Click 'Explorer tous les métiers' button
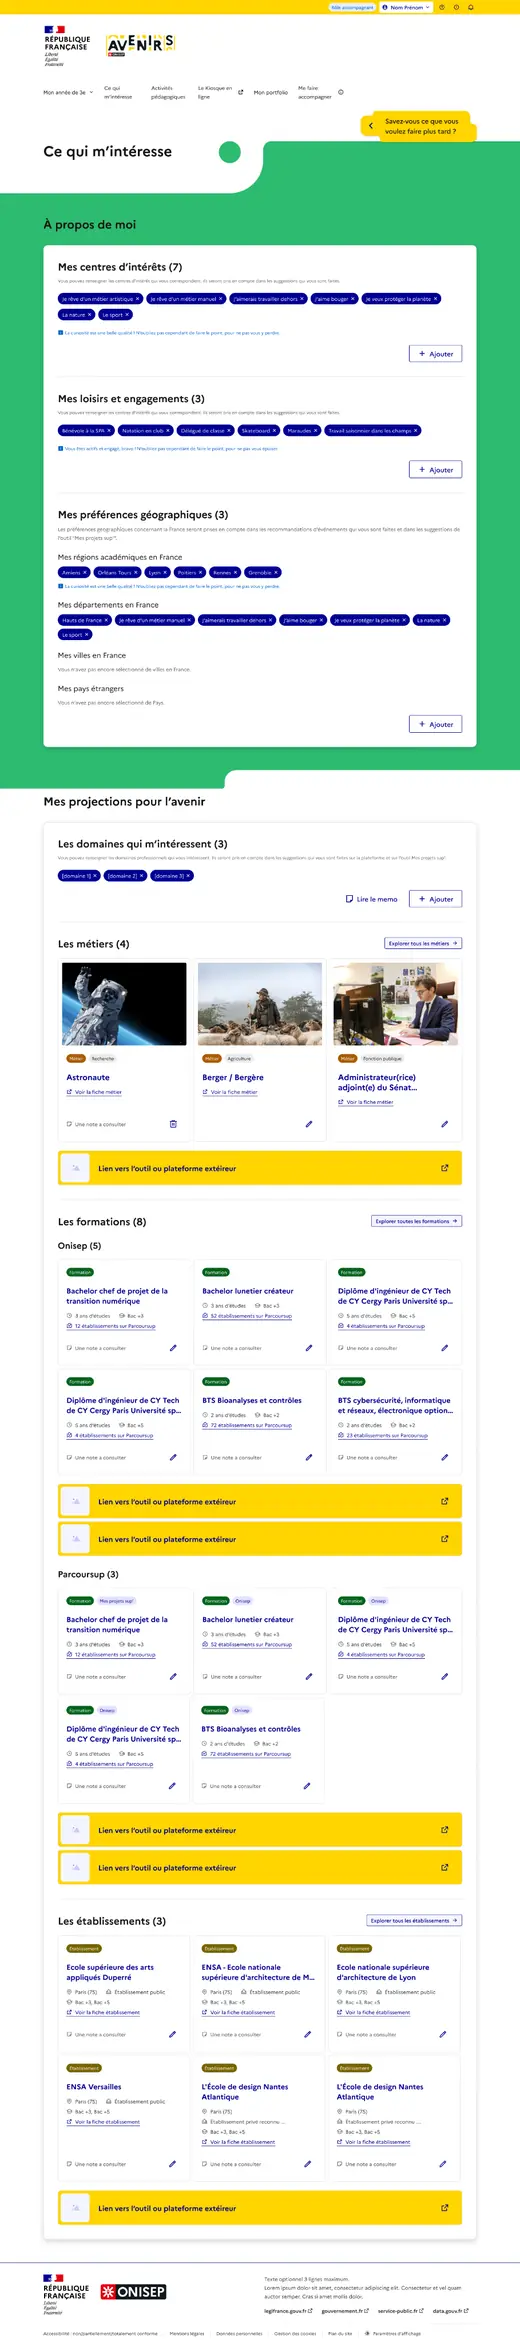The height and width of the screenshot is (2343, 520). pos(423,943)
